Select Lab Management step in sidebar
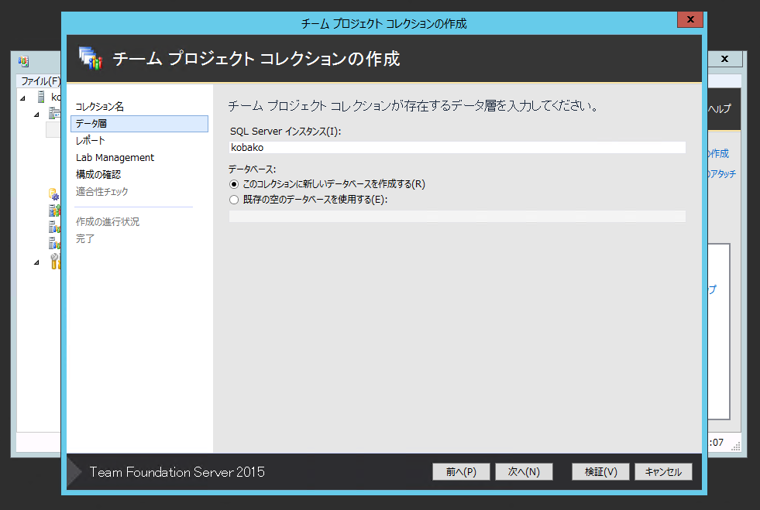The height and width of the screenshot is (510, 760). tap(115, 158)
